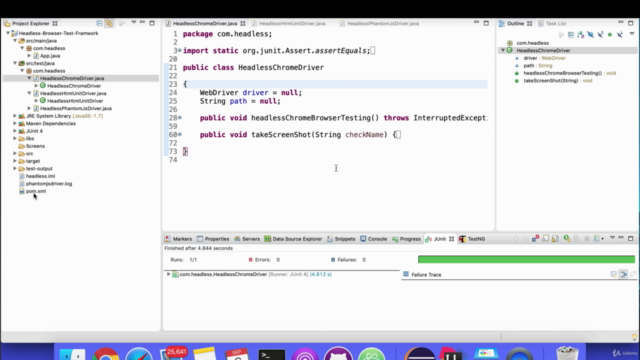Expand App.java in Project Explorer
Screen dimensions: 640x360
coord(29,56)
